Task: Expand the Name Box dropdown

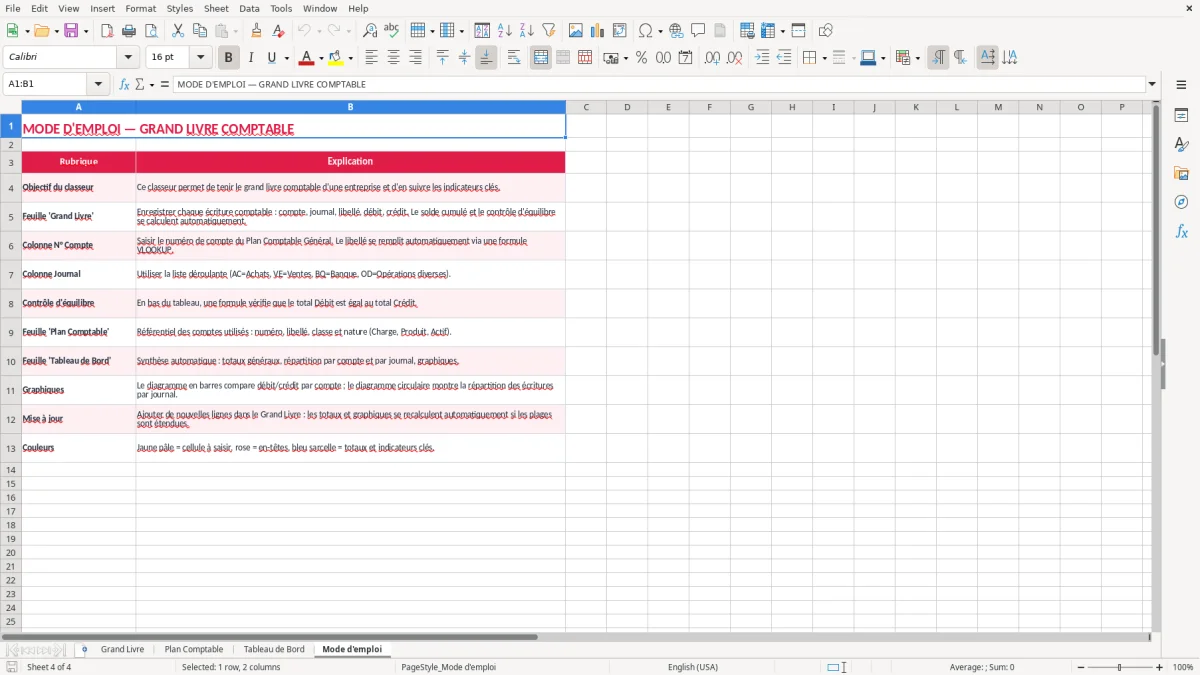Action: pos(98,85)
